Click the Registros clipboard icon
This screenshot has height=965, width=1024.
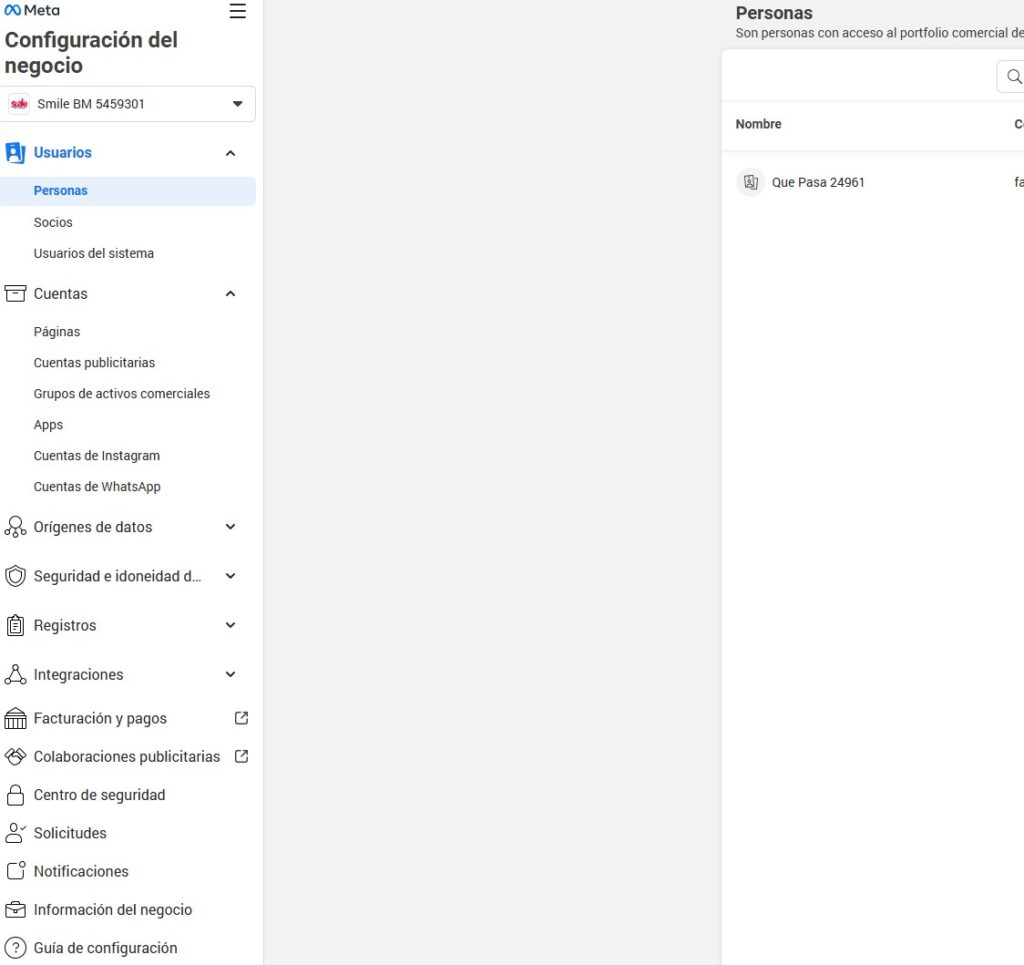click(14, 625)
